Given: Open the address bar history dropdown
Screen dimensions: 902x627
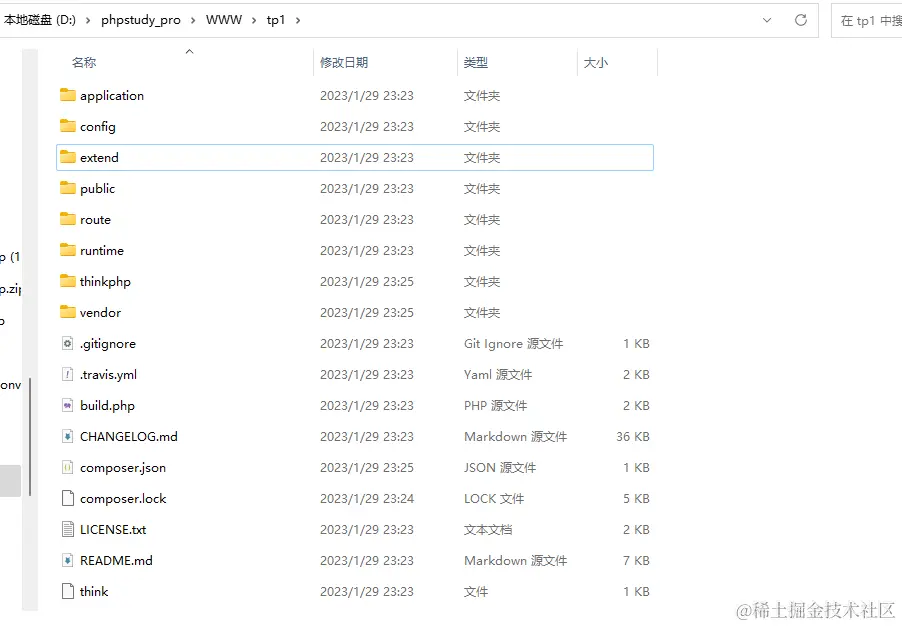Looking at the screenshot, I should tap(767, 20).
